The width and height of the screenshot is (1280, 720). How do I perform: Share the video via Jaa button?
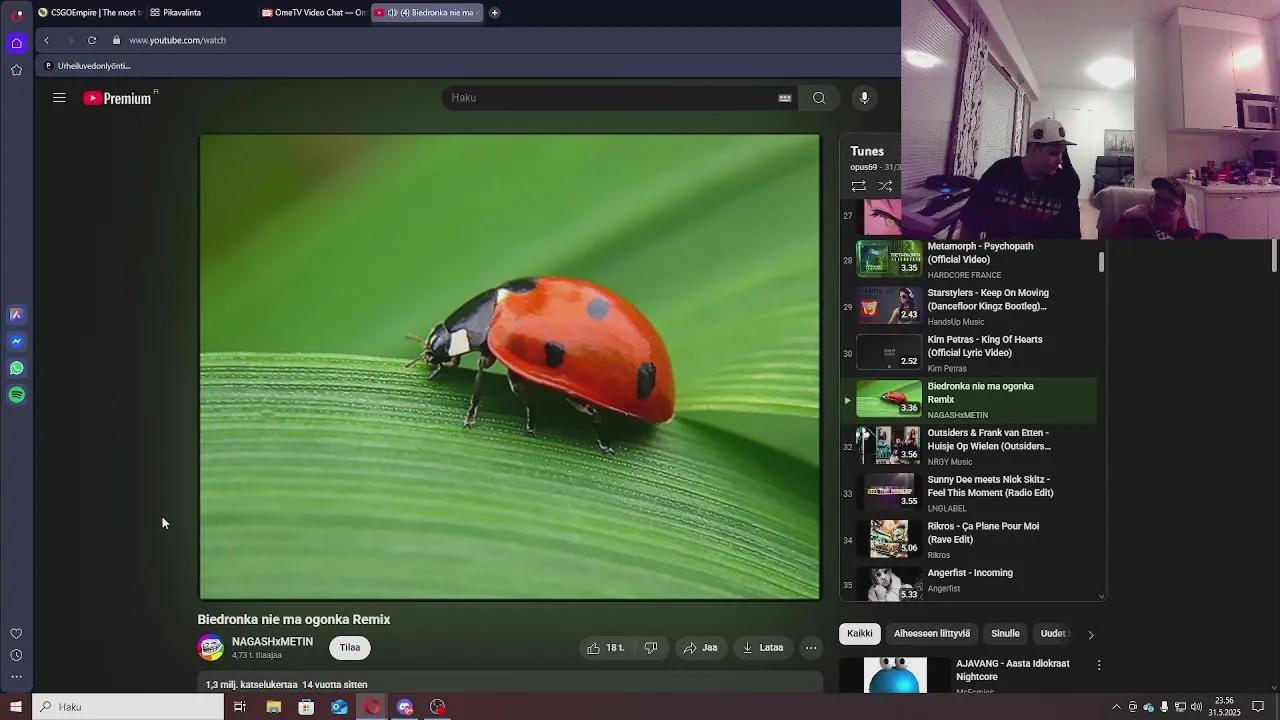(x=700, y=648)
